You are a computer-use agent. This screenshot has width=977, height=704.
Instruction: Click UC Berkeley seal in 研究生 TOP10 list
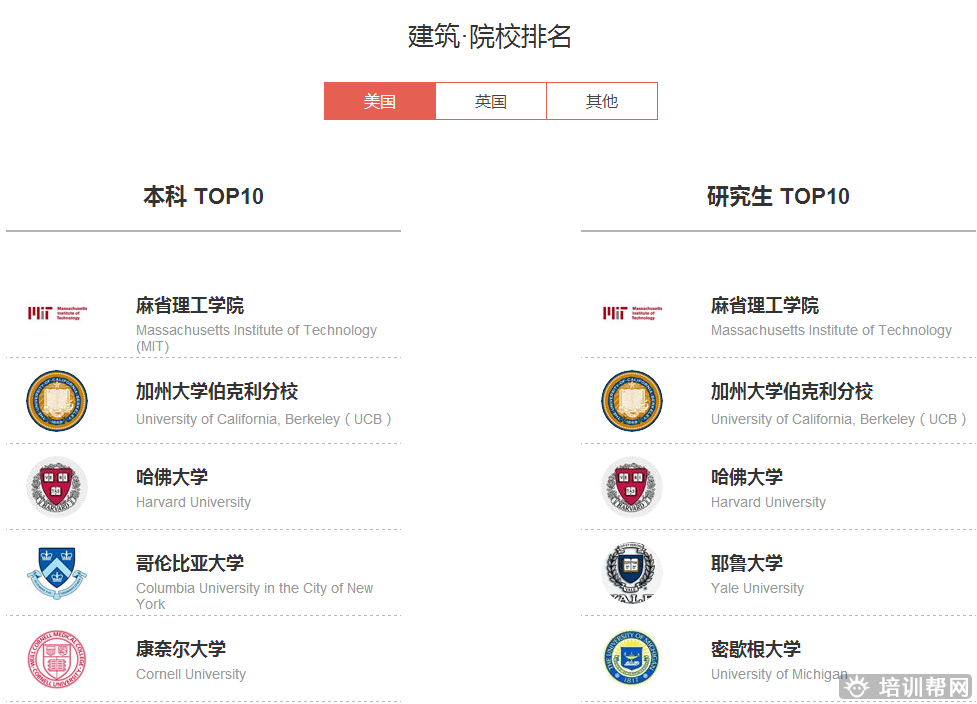[x=632, y=401]
